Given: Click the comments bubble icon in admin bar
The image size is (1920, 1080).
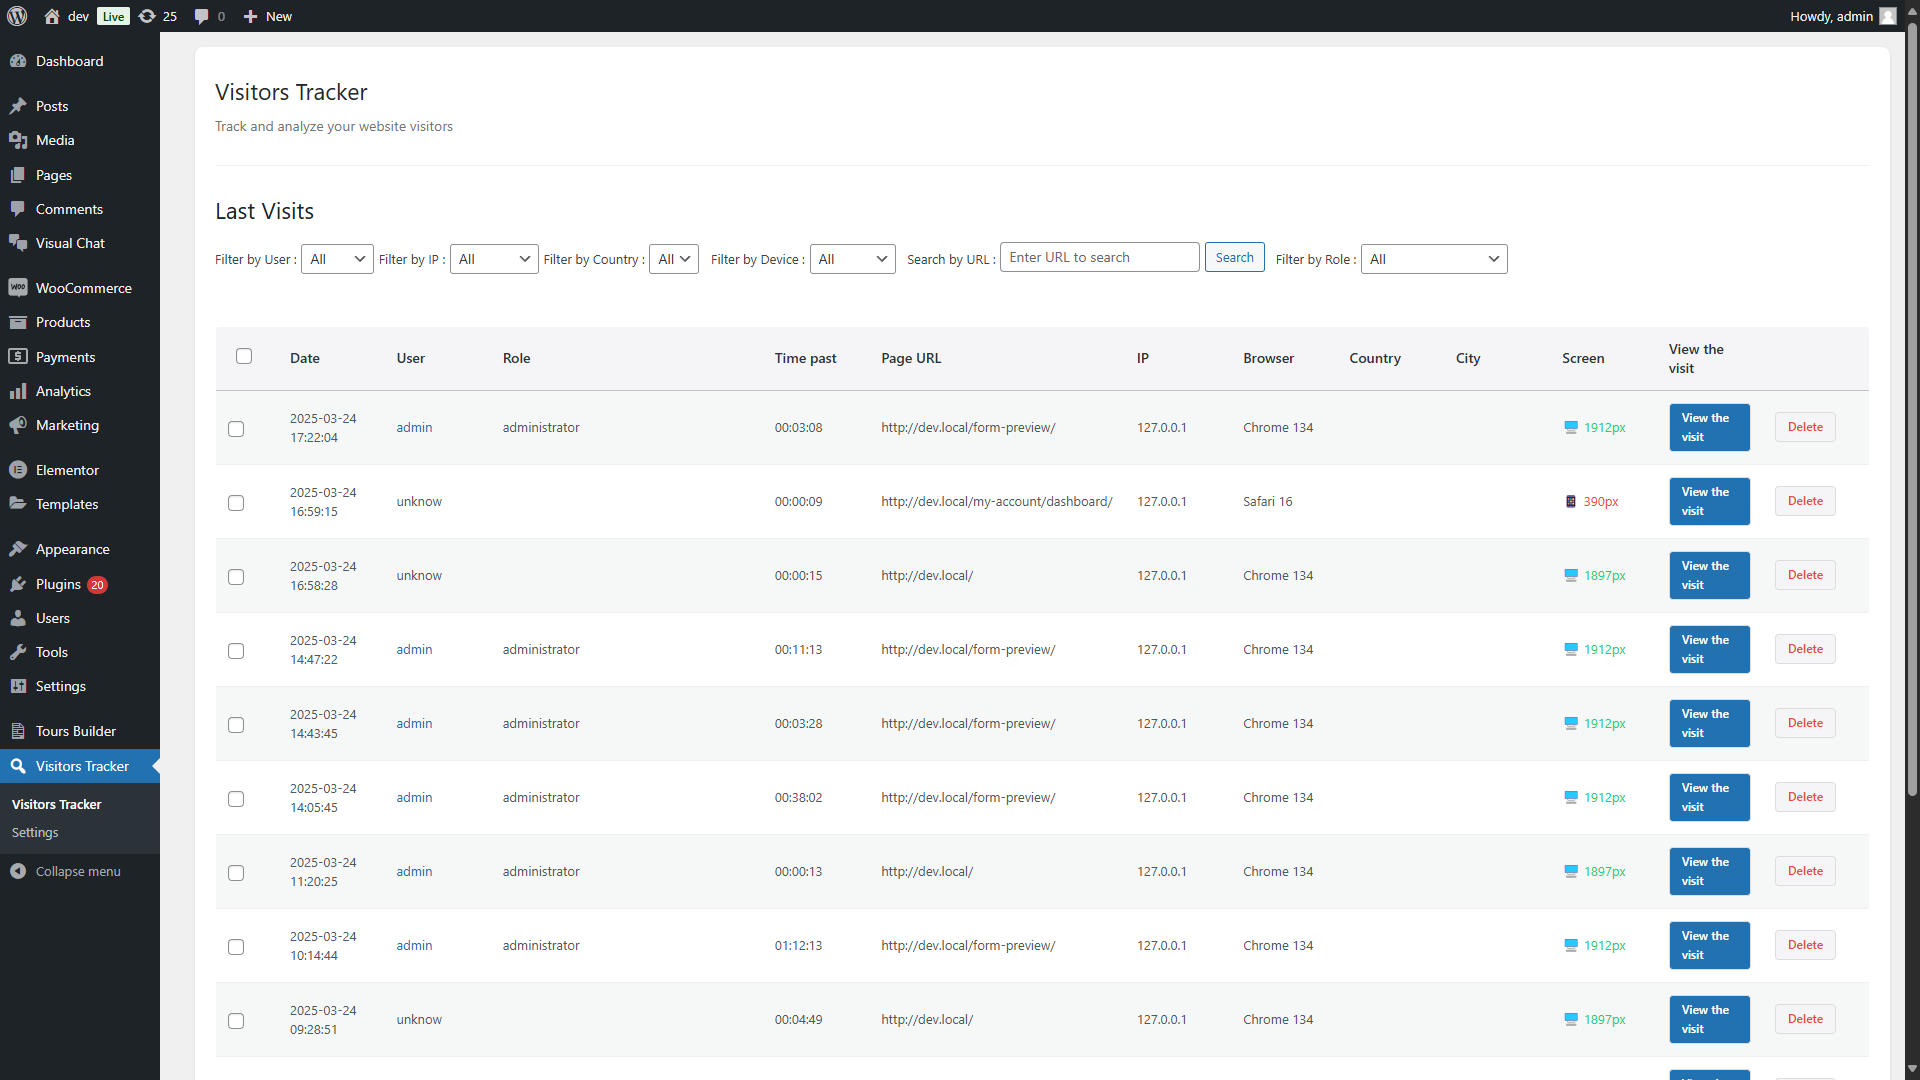Looking at the screenshot, I should tap(202, 16).
